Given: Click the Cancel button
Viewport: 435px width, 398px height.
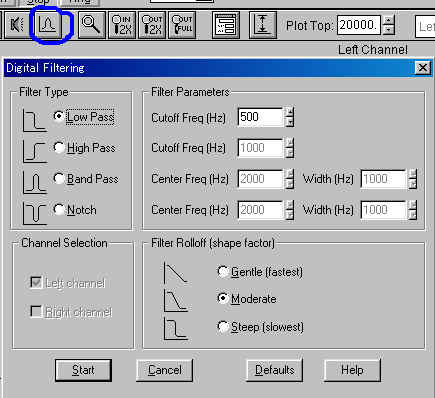Looking at the screenshot, I should pos(165,370).
